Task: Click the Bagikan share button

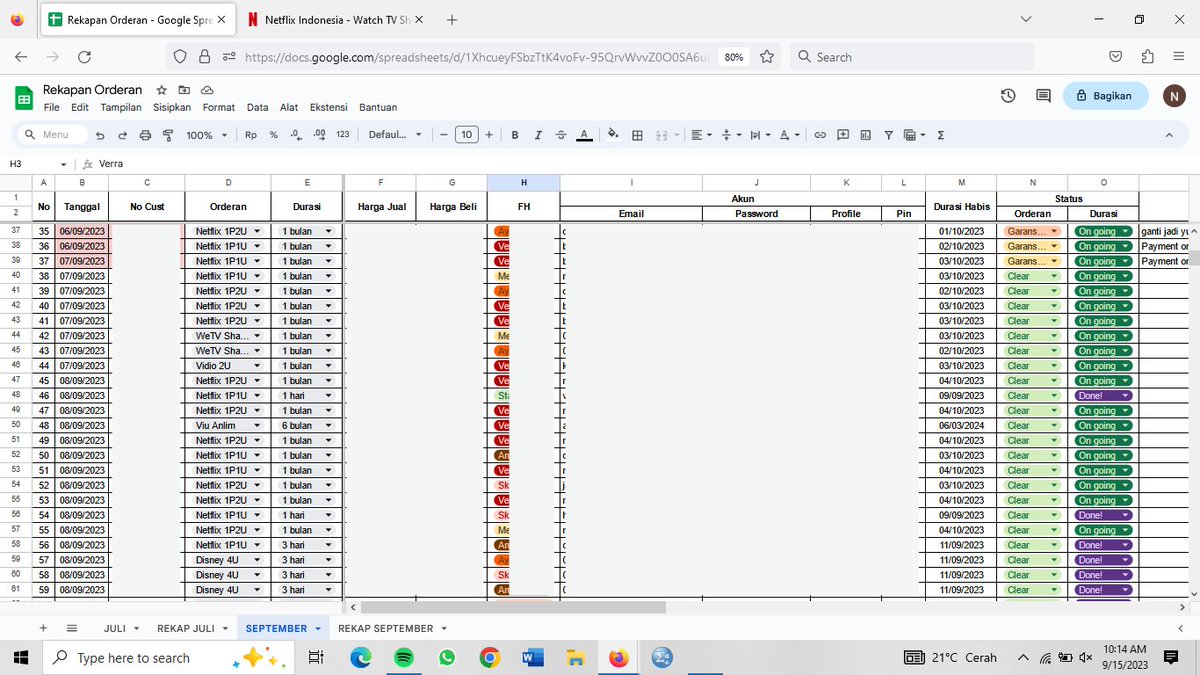Action: tap(1105, 95)
